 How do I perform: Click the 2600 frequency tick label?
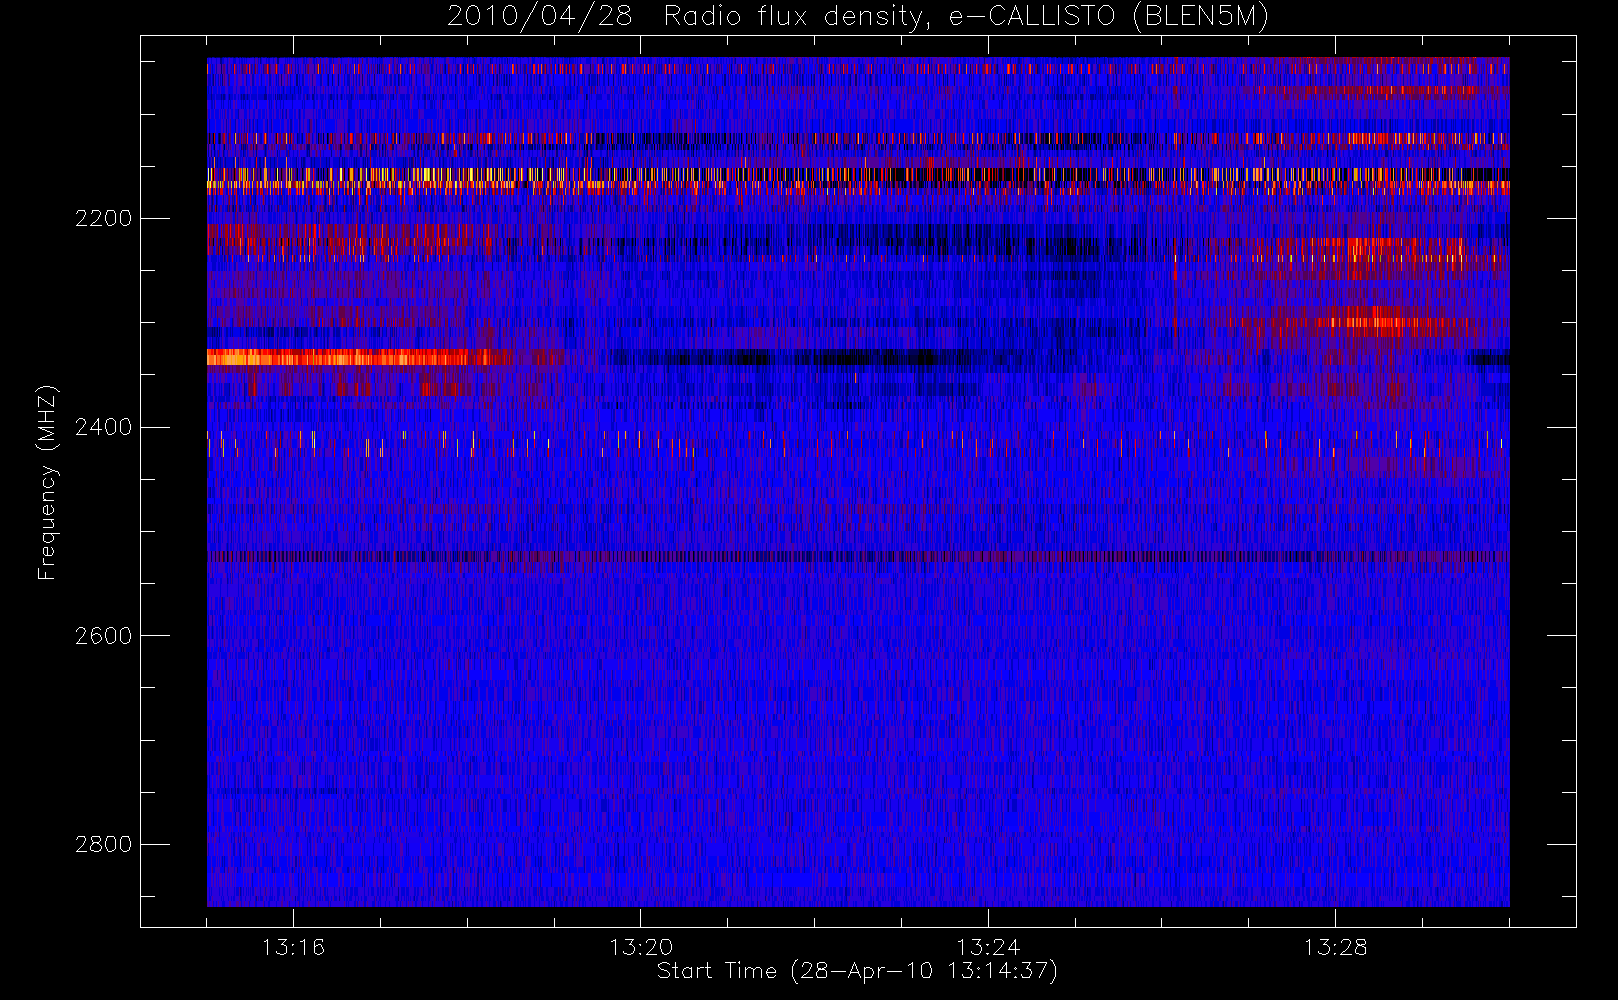click(x=103, y=636)
